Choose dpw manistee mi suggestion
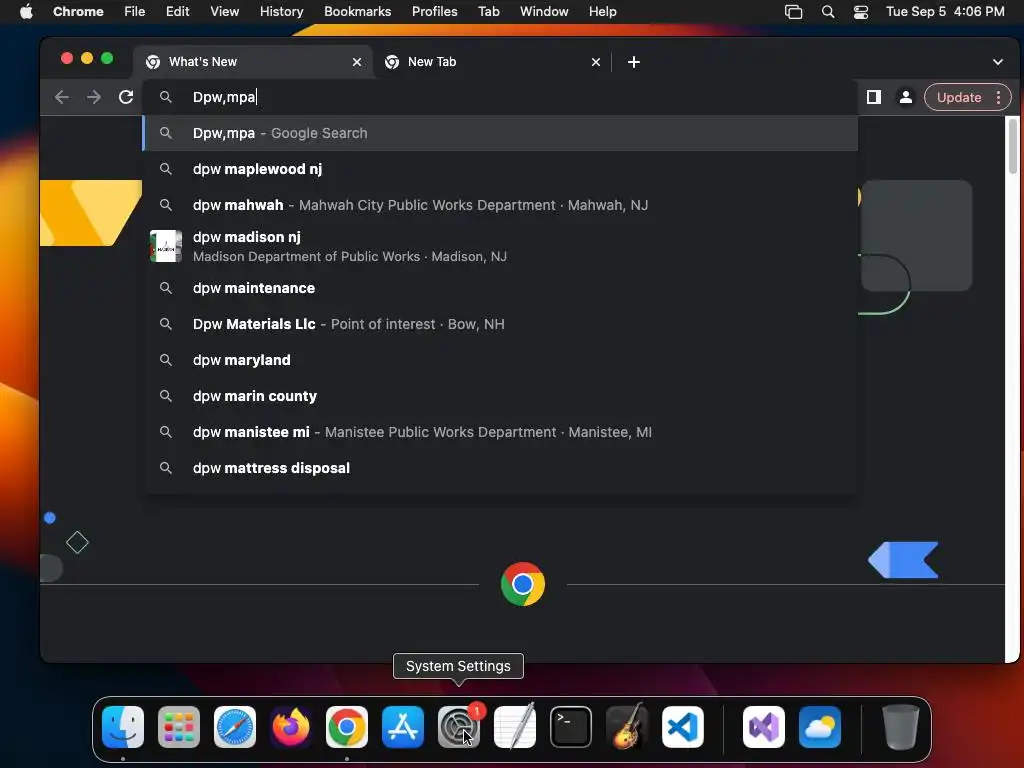Screen dimensions: 1024x768 [x=500, y=432]
